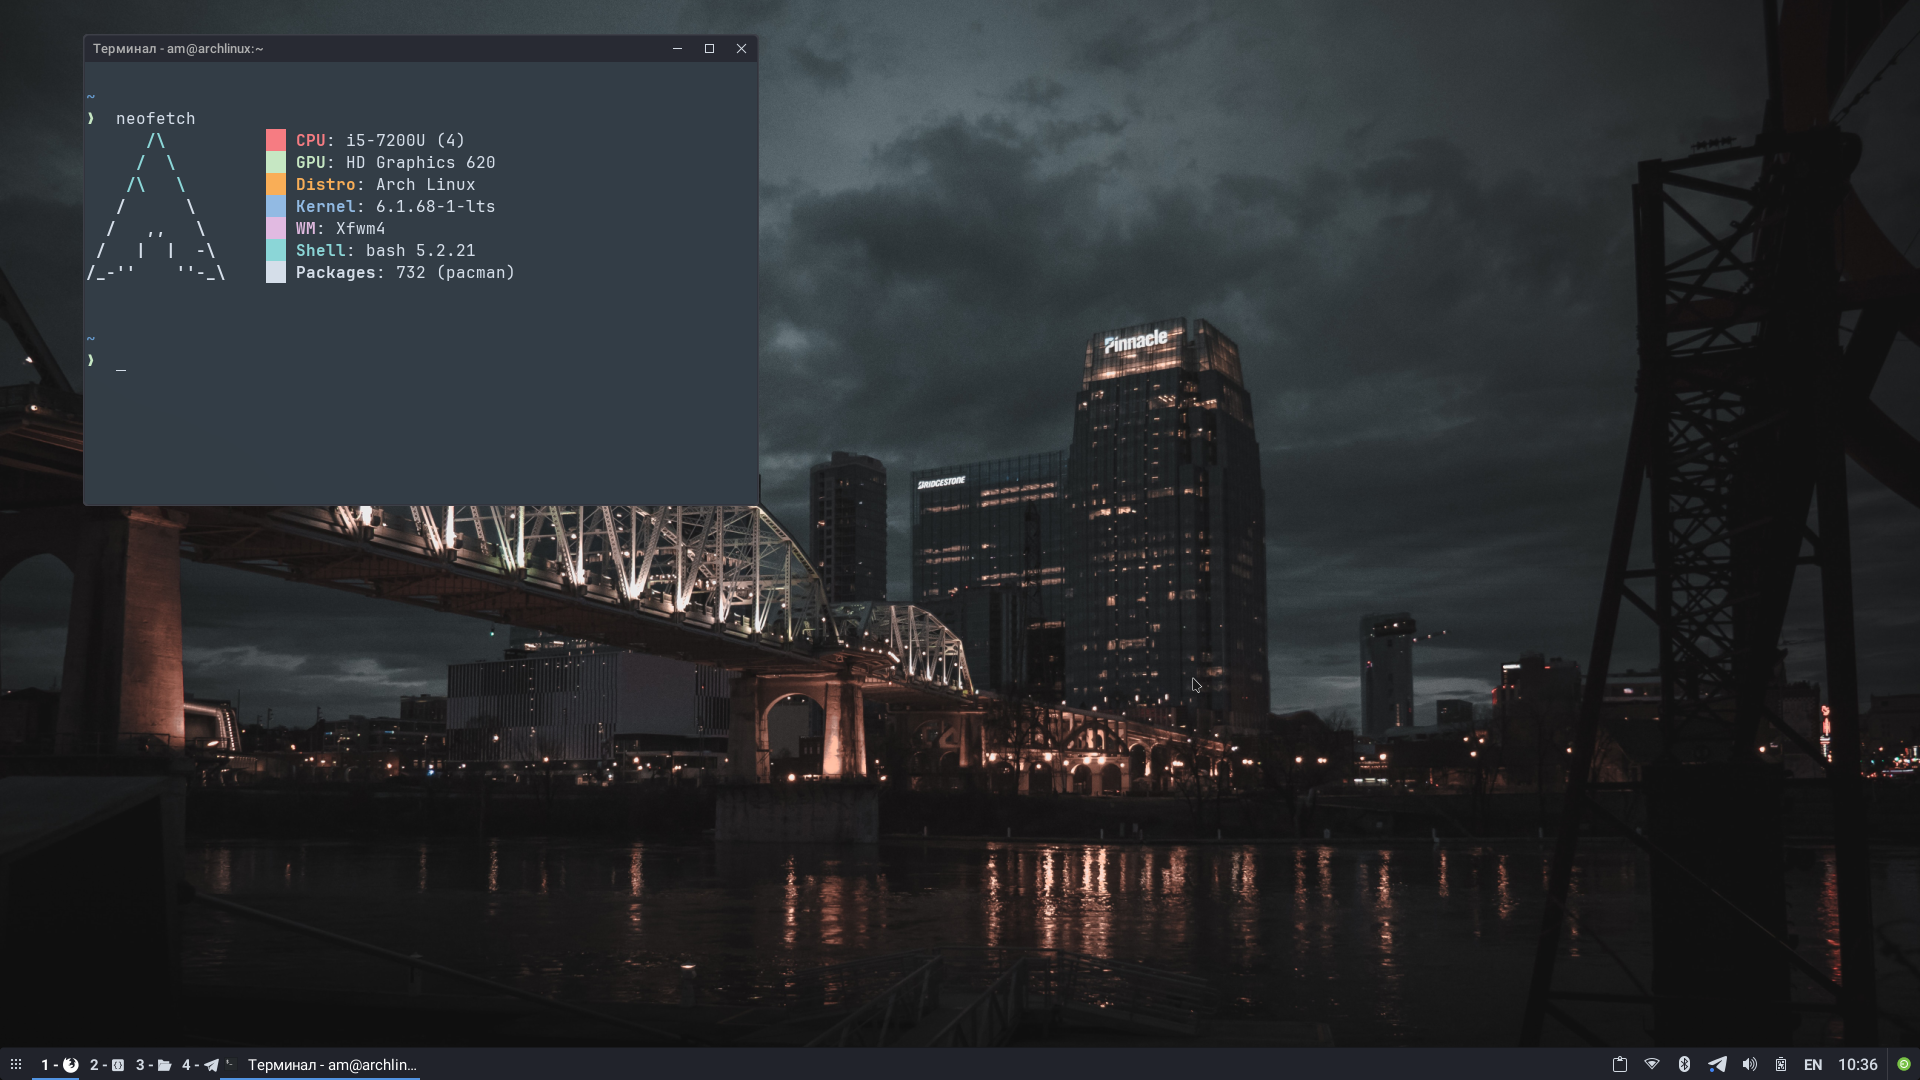
Task: Click the teal Shell color block
Action: 276,250
